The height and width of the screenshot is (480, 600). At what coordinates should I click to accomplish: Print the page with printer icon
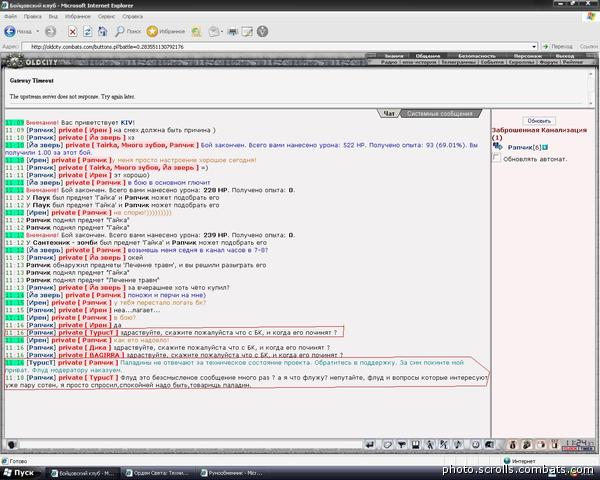233,32
